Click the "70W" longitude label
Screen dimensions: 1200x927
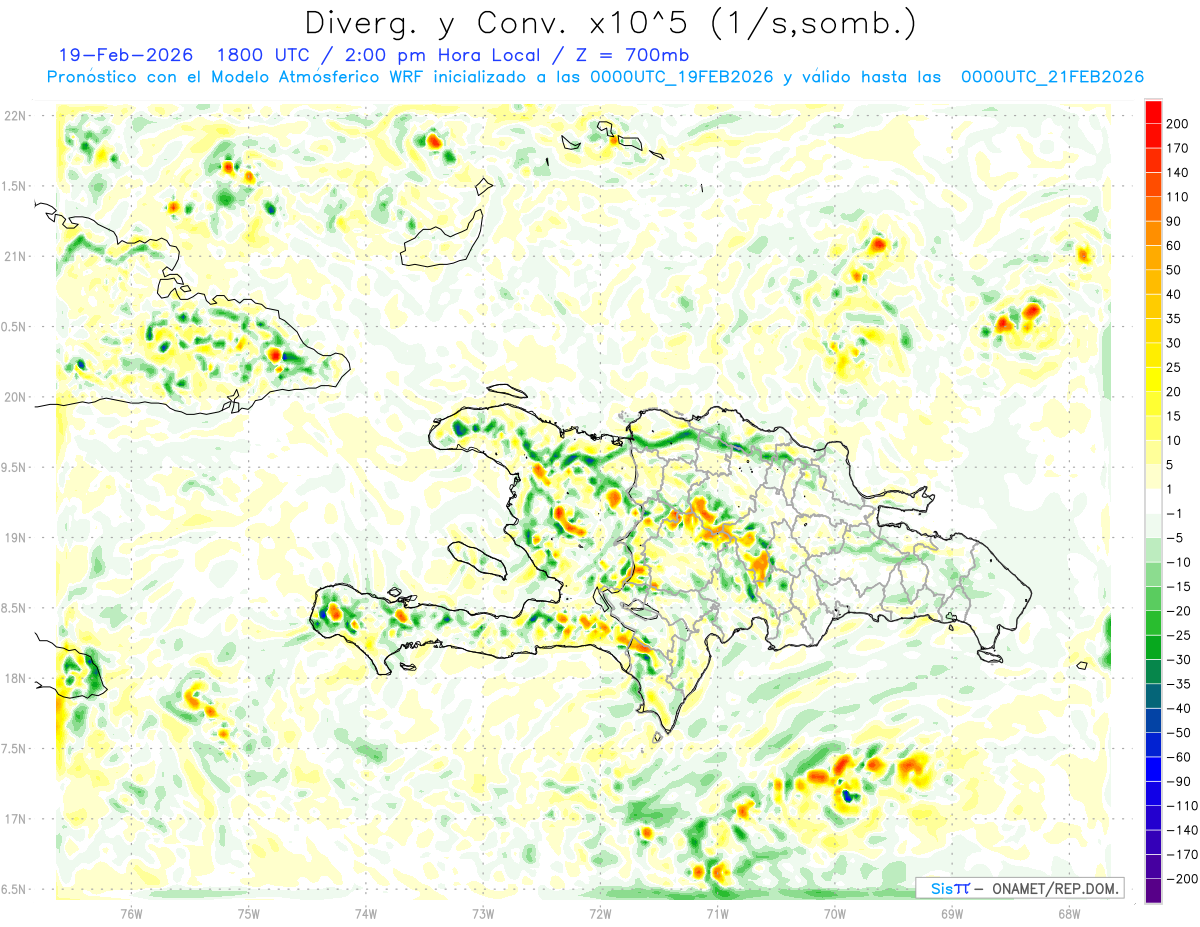(x=834, y=913)
